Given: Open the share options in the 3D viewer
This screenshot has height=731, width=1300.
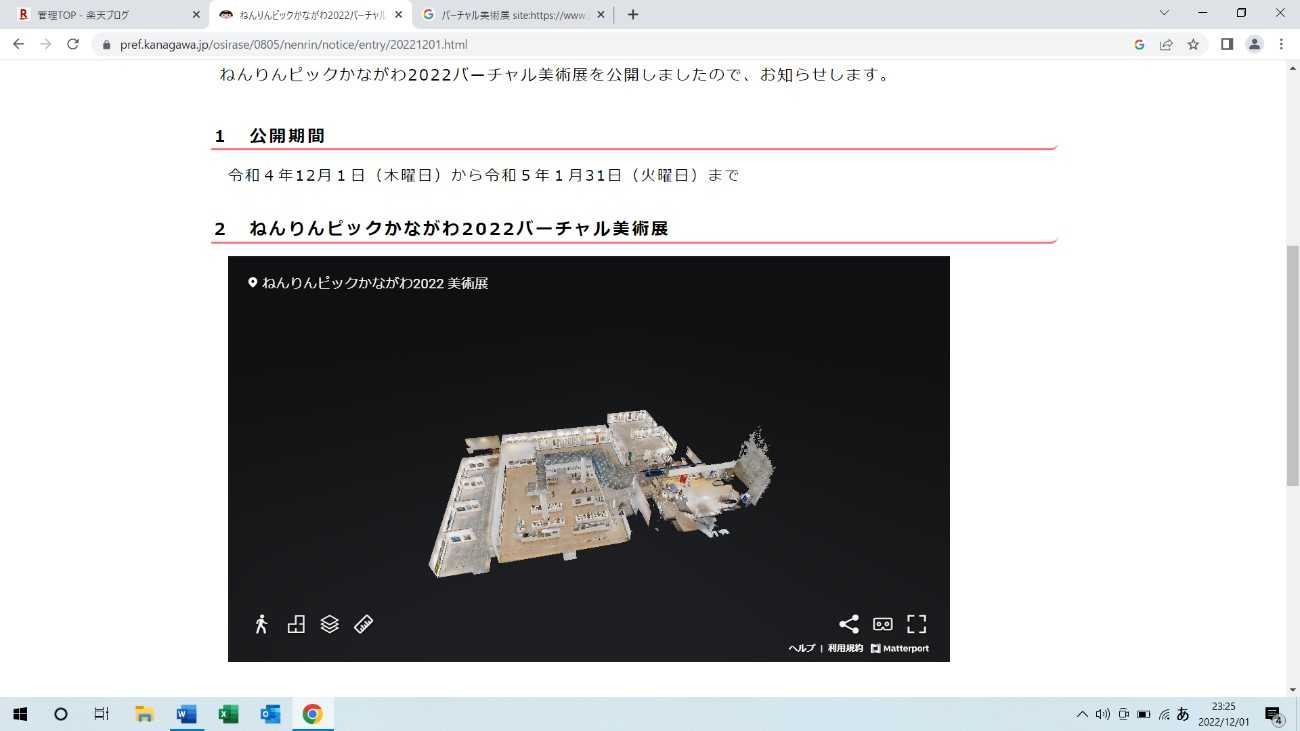Looking at the screenshot, I should click(848, 624).
